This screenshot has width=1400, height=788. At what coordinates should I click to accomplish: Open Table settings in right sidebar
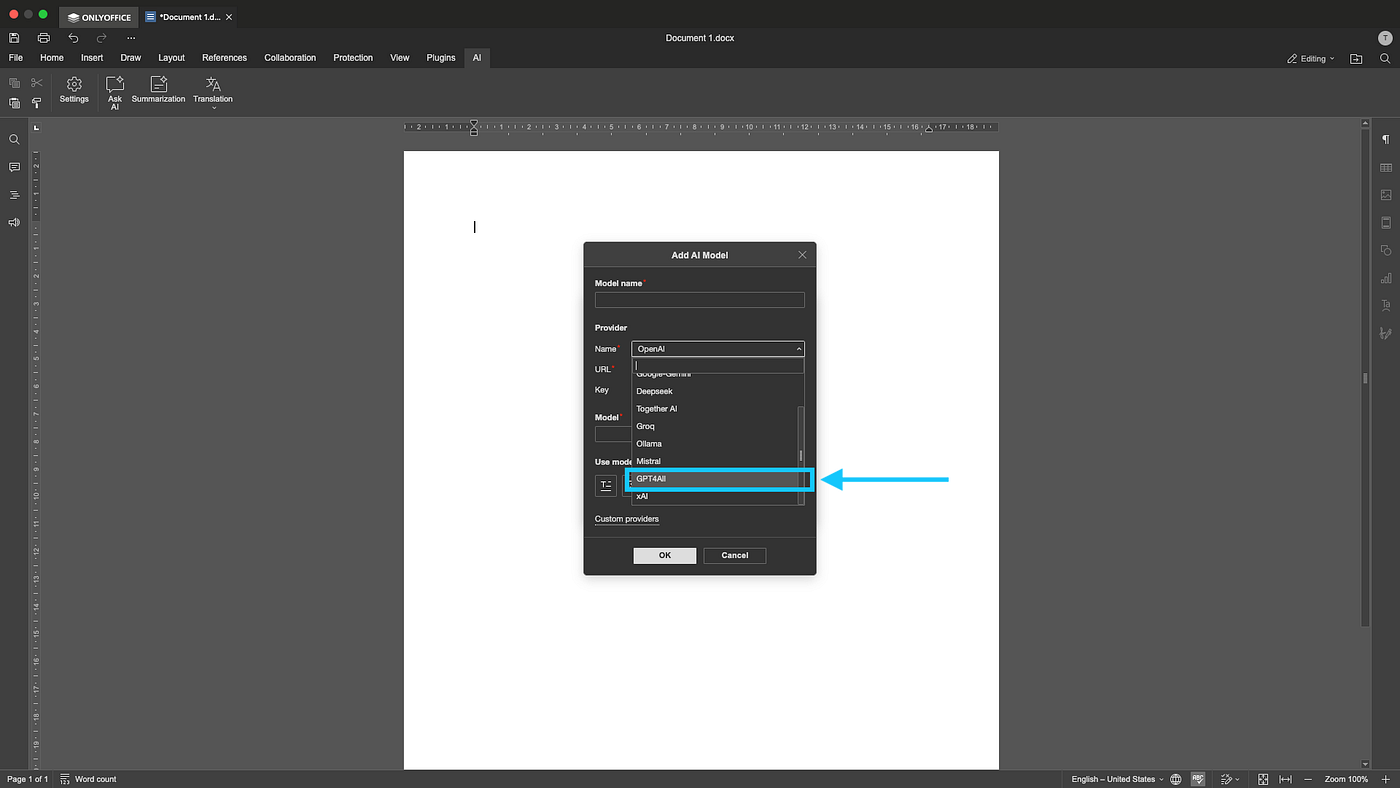(x=1386, y=167)
